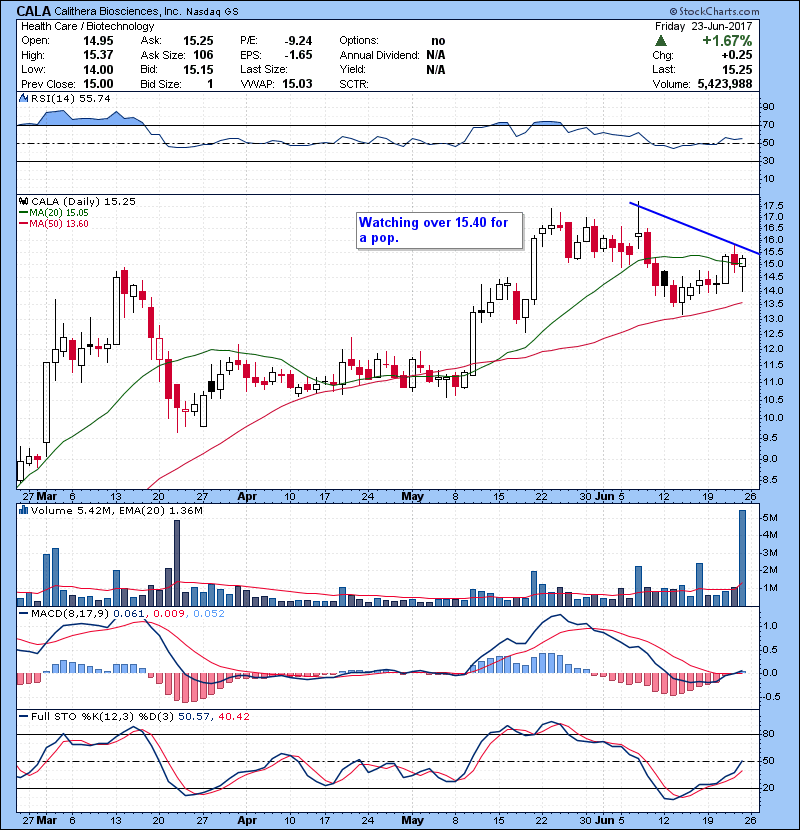Viewport: 800px width, 830px height.
Task: Click the Ask Size 106 value
Action: click(x=203, y=55)
